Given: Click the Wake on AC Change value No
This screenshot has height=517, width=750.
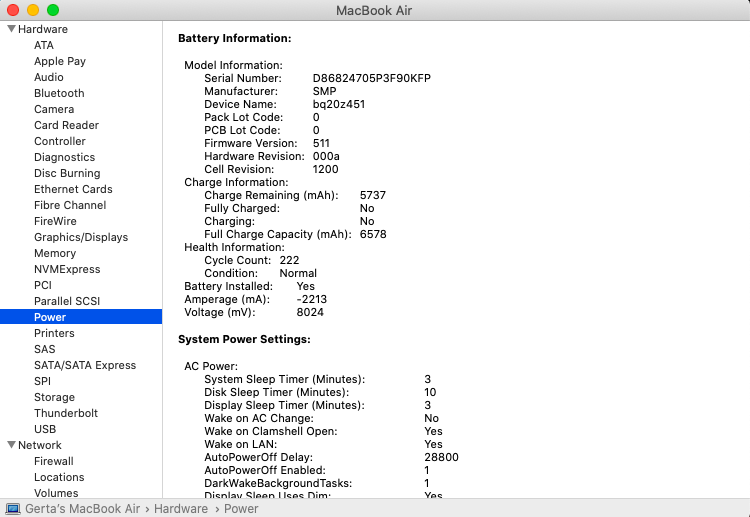Looking at the screenshot, I should click(x=431, y=418).
